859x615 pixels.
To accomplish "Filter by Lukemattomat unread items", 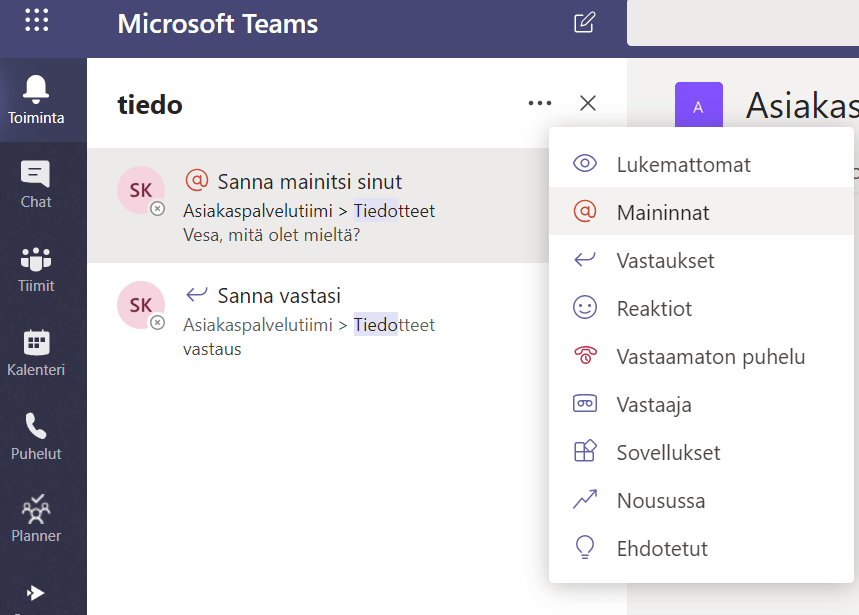I will (x=683, y=164).
